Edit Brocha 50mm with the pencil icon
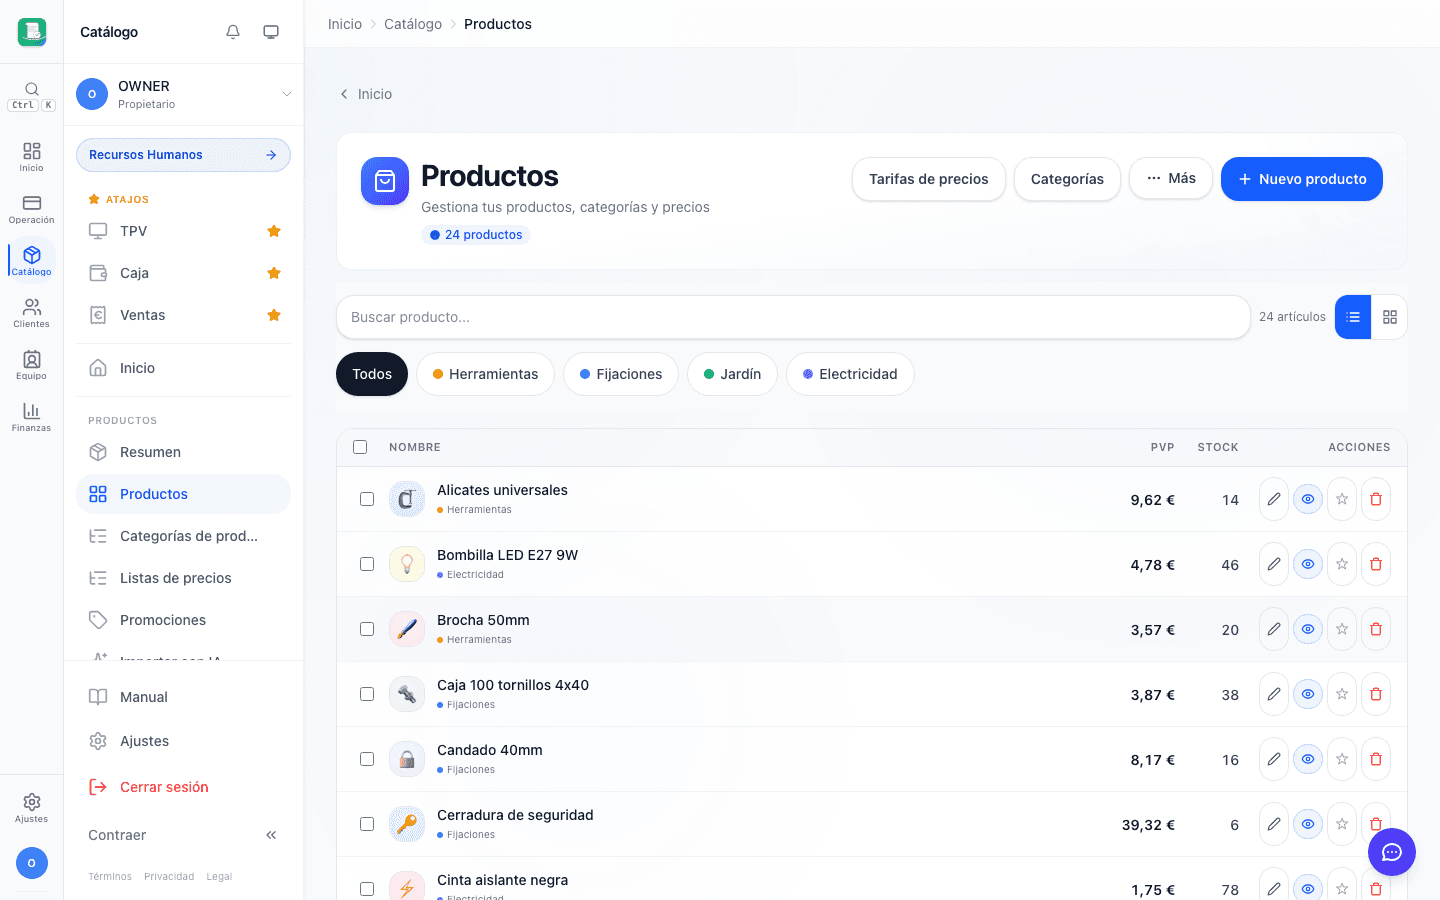 [1274, 629]
